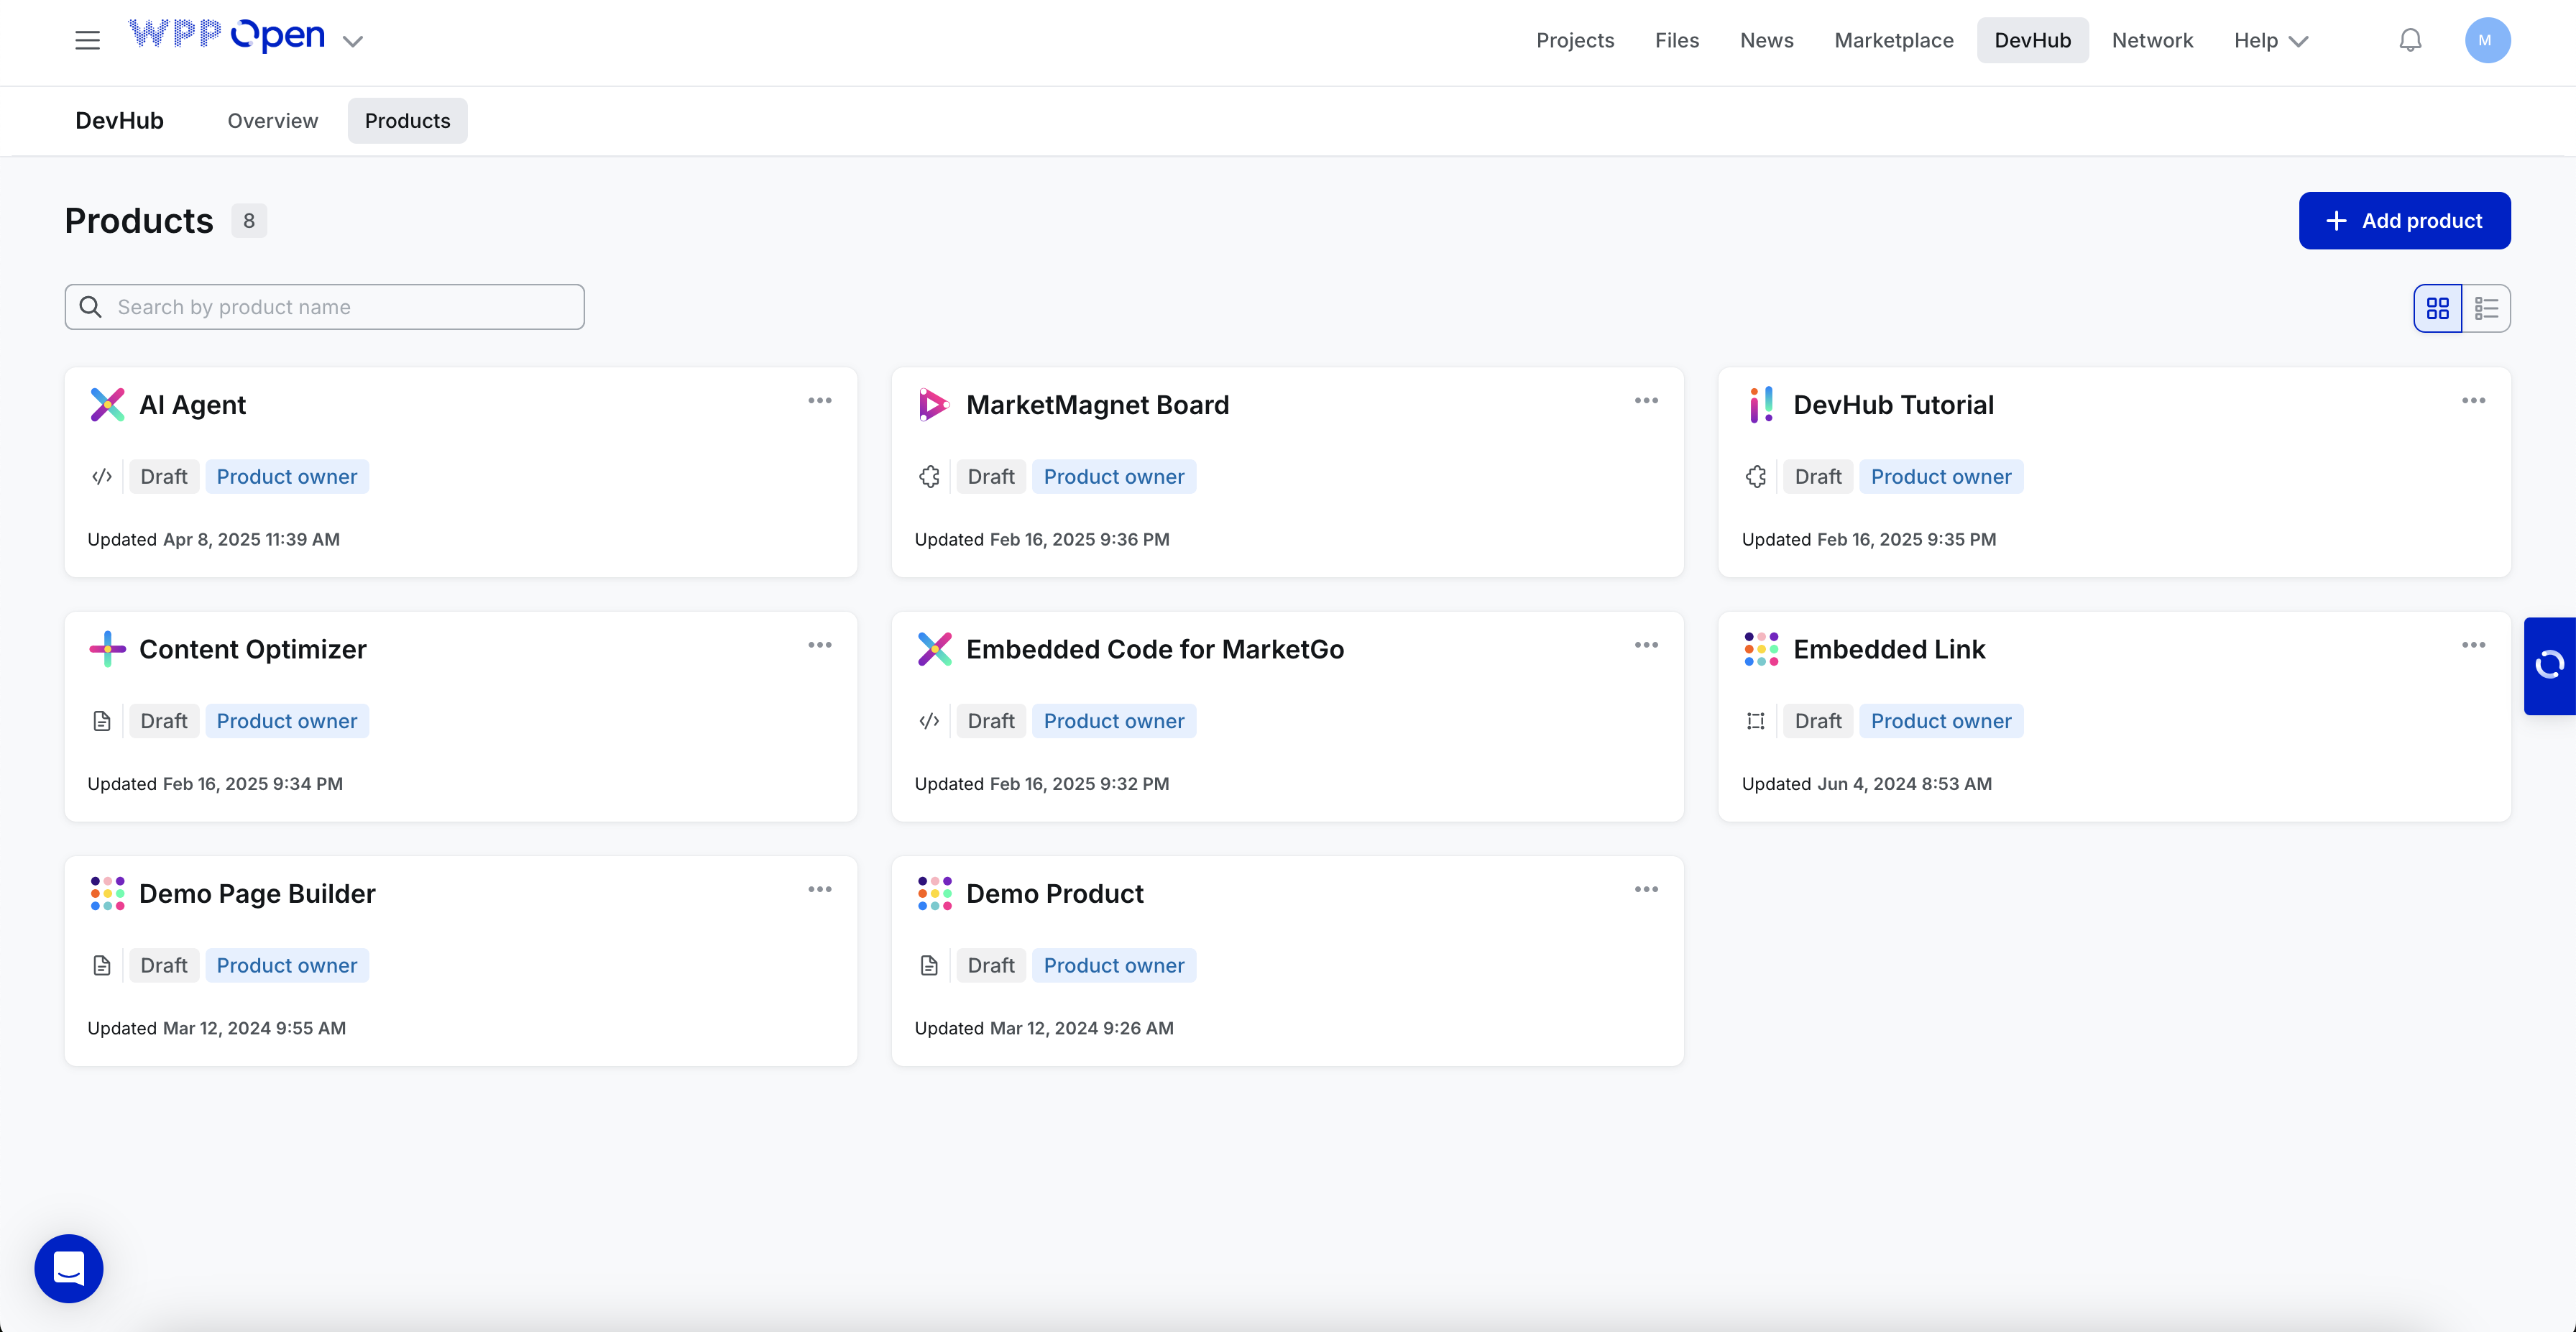The width and height of the screenshot is (2576, 1332).
Task: Switch to grid view layout
Action: 2437,308
